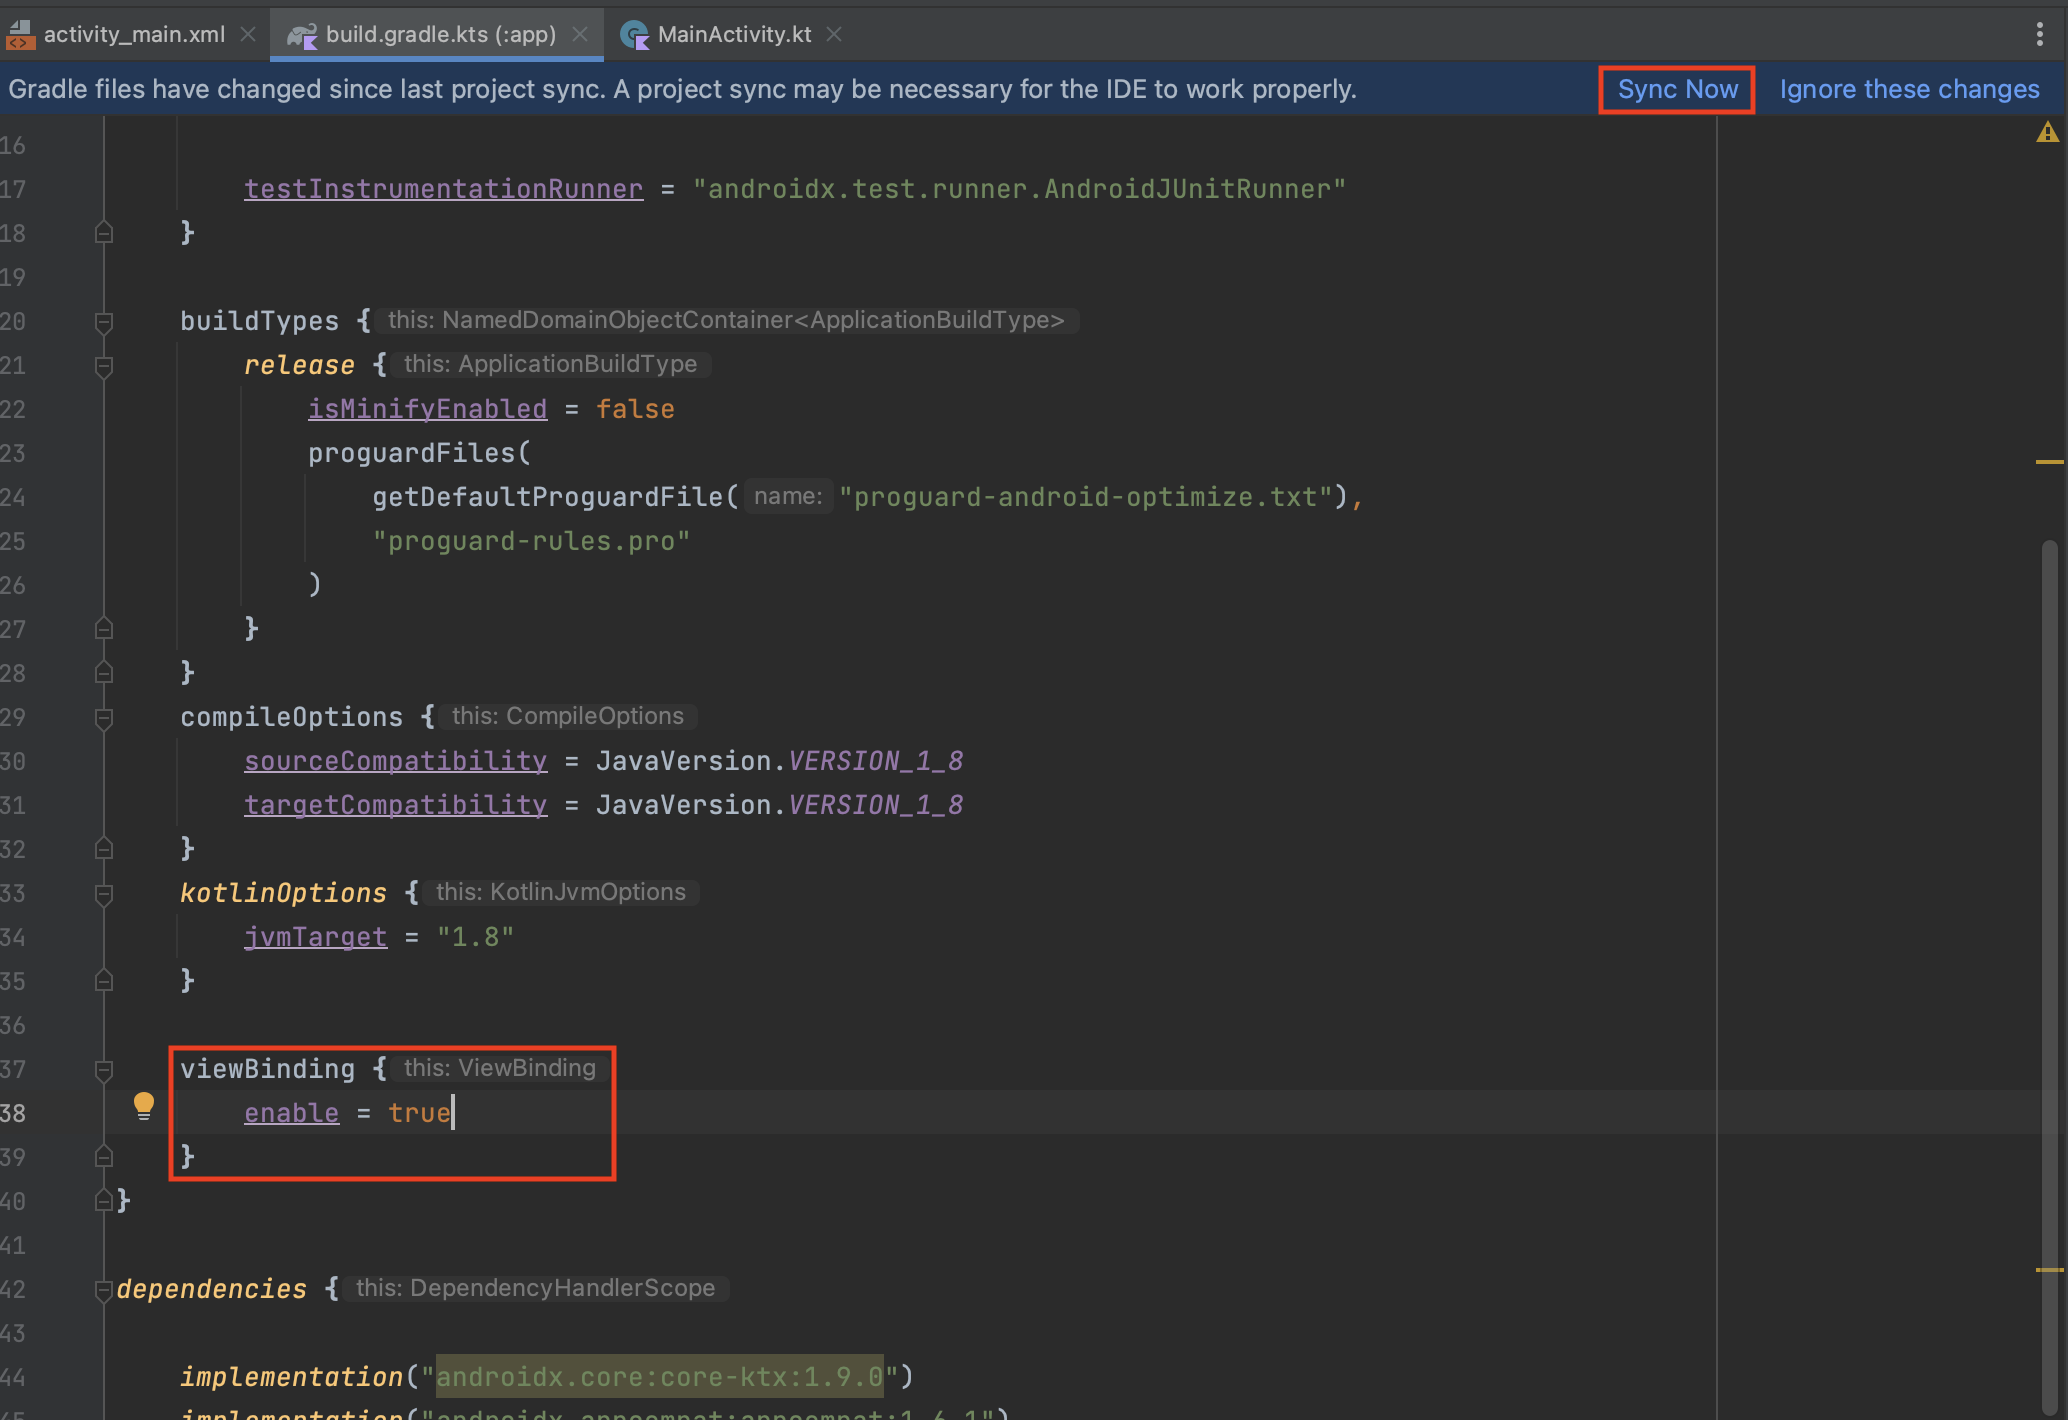Switch to the MainActivity.kt tab
This screenshot has width=2068, height=1420.
(x=734, y=34)
